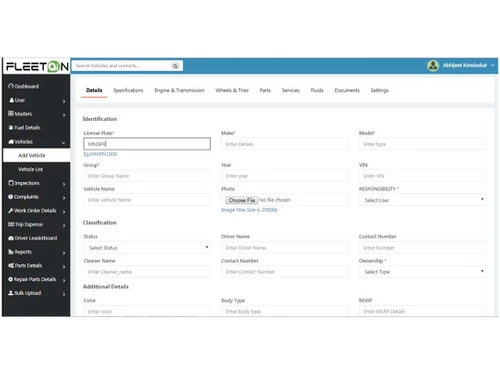The height and width of the screenshot is (375, 500).
Task: Click the Enter Cleaner_name field
Action: coord(147,272)
